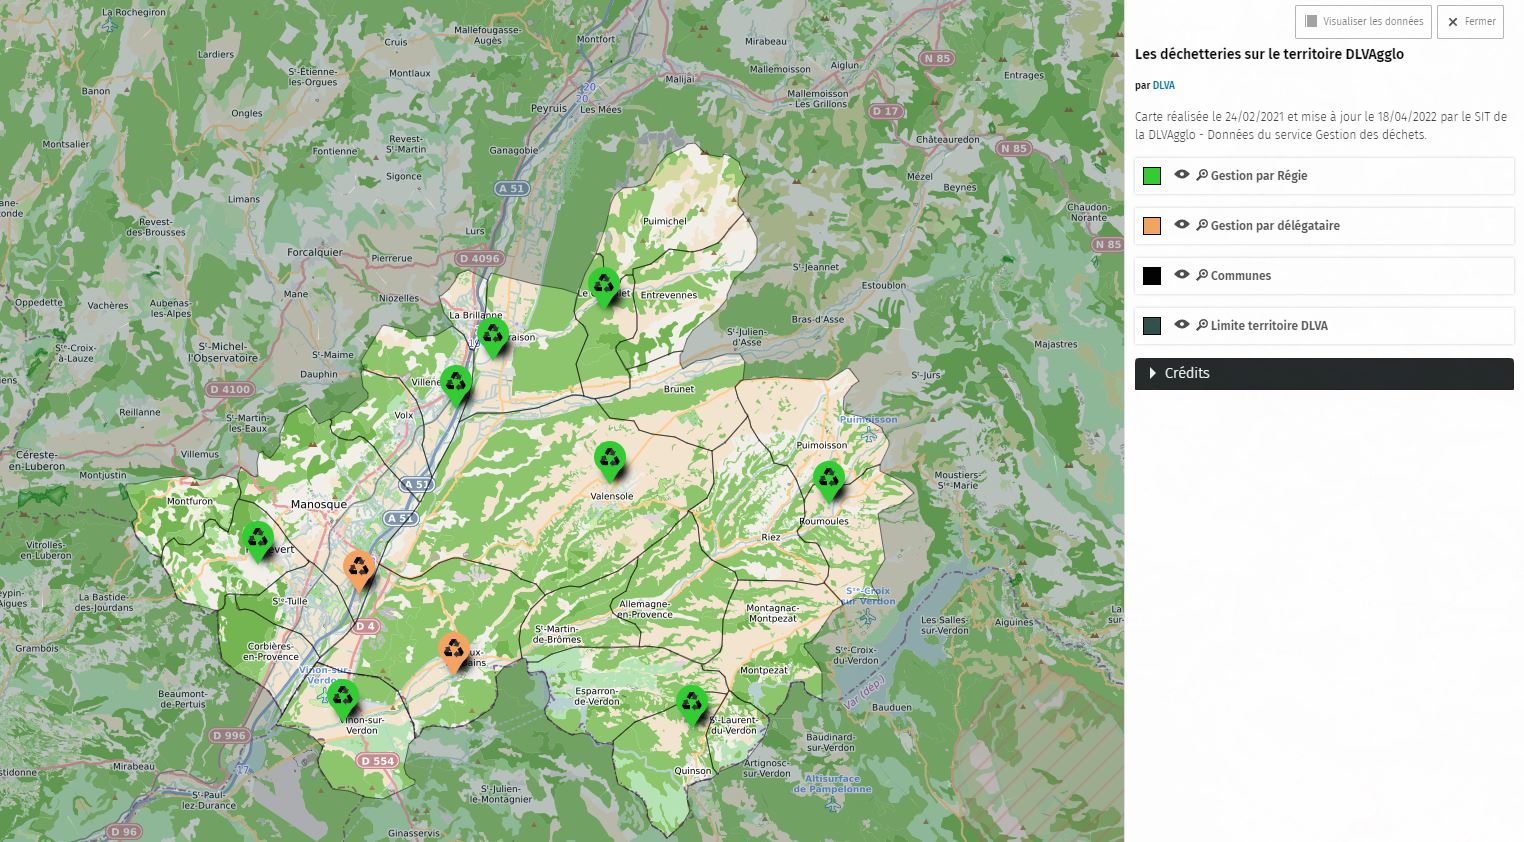The image size is (1524, 842).
Task: Click the black Communes color swatch
Action: [x=1152, y=276]
